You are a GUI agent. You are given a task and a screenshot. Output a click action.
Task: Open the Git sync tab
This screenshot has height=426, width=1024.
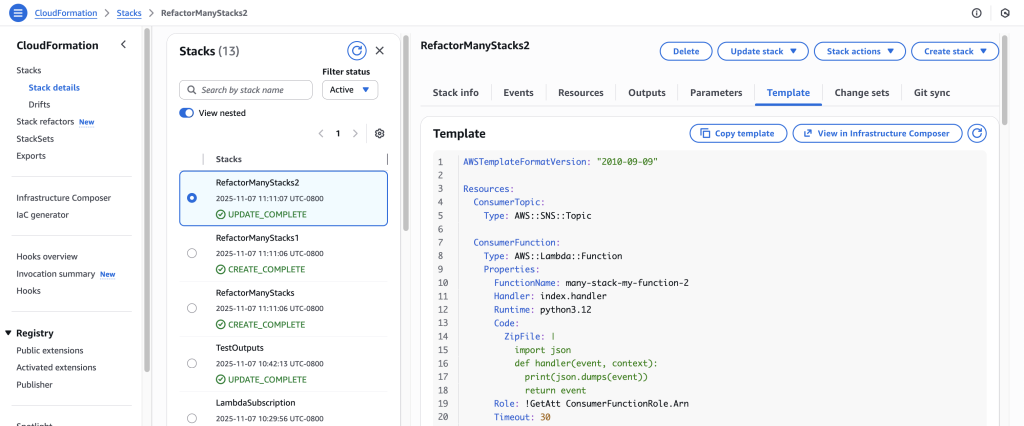pos(932,93)
